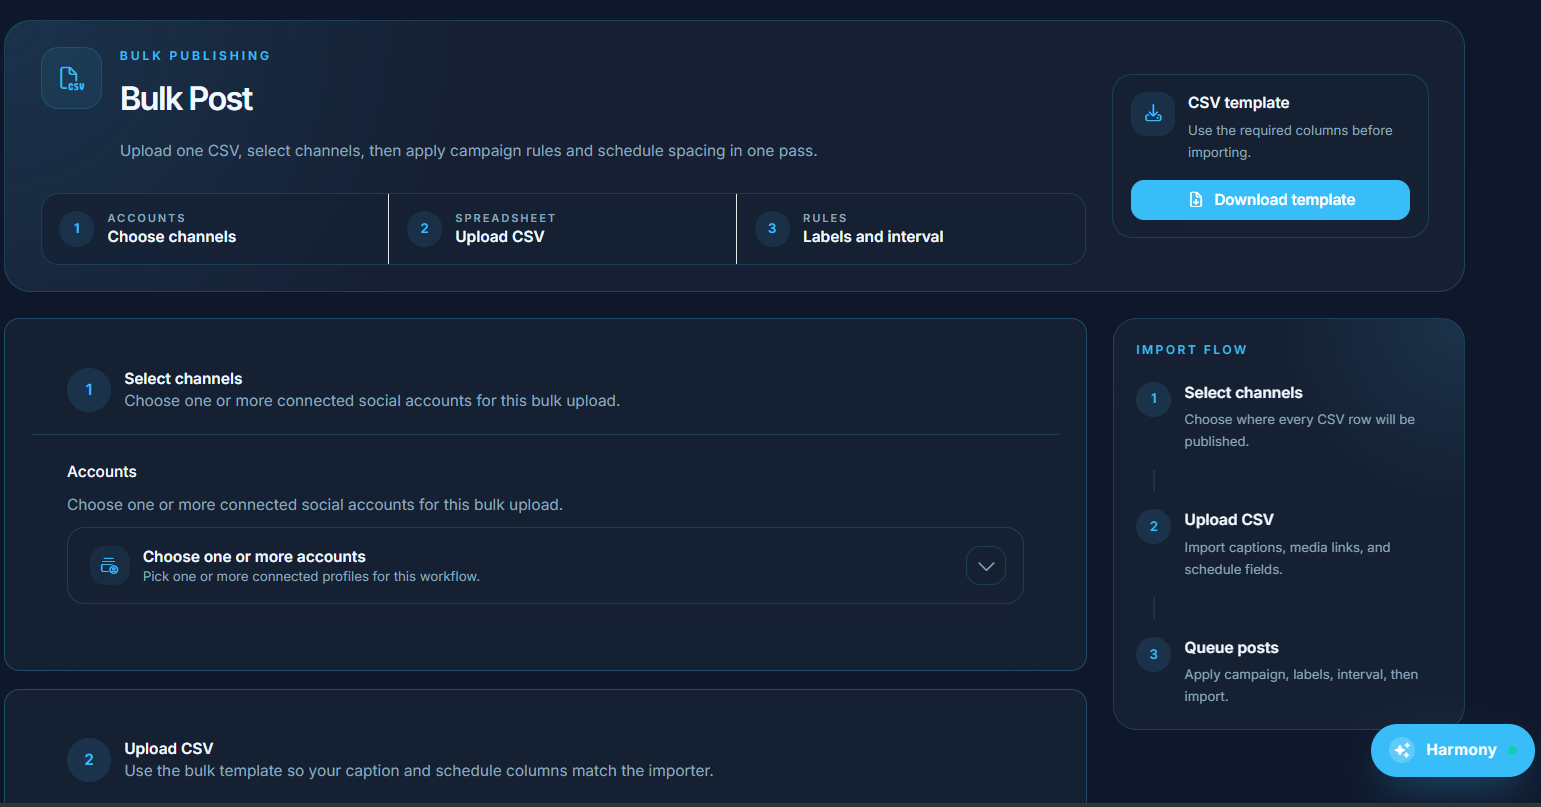
Task: Go to the Rules Labels and interval tab
Action: click(910, 229)
